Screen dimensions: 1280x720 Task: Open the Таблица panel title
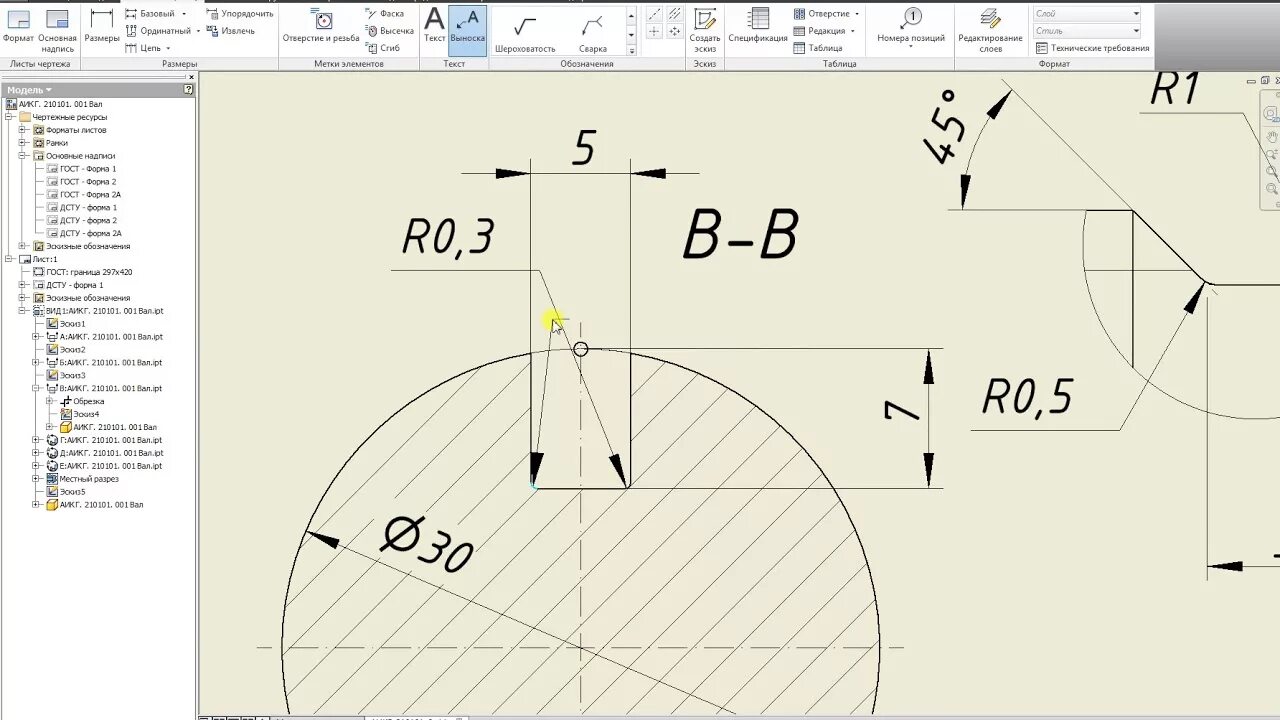[840, 64]
